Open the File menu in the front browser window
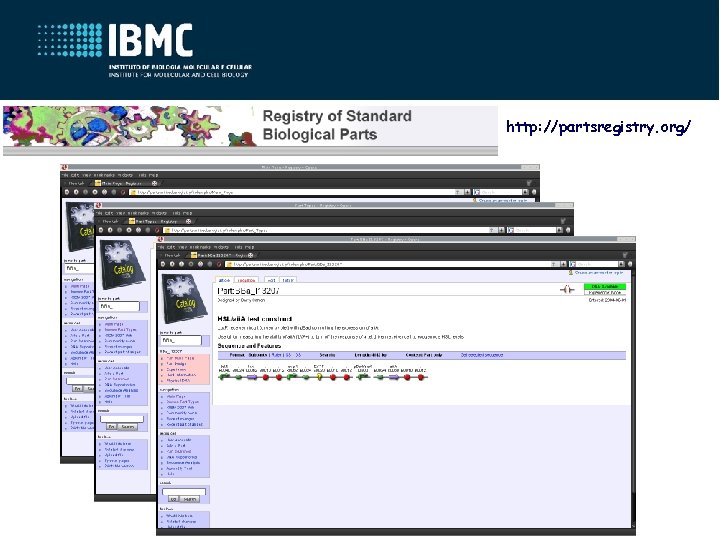 tap(162, 247)
